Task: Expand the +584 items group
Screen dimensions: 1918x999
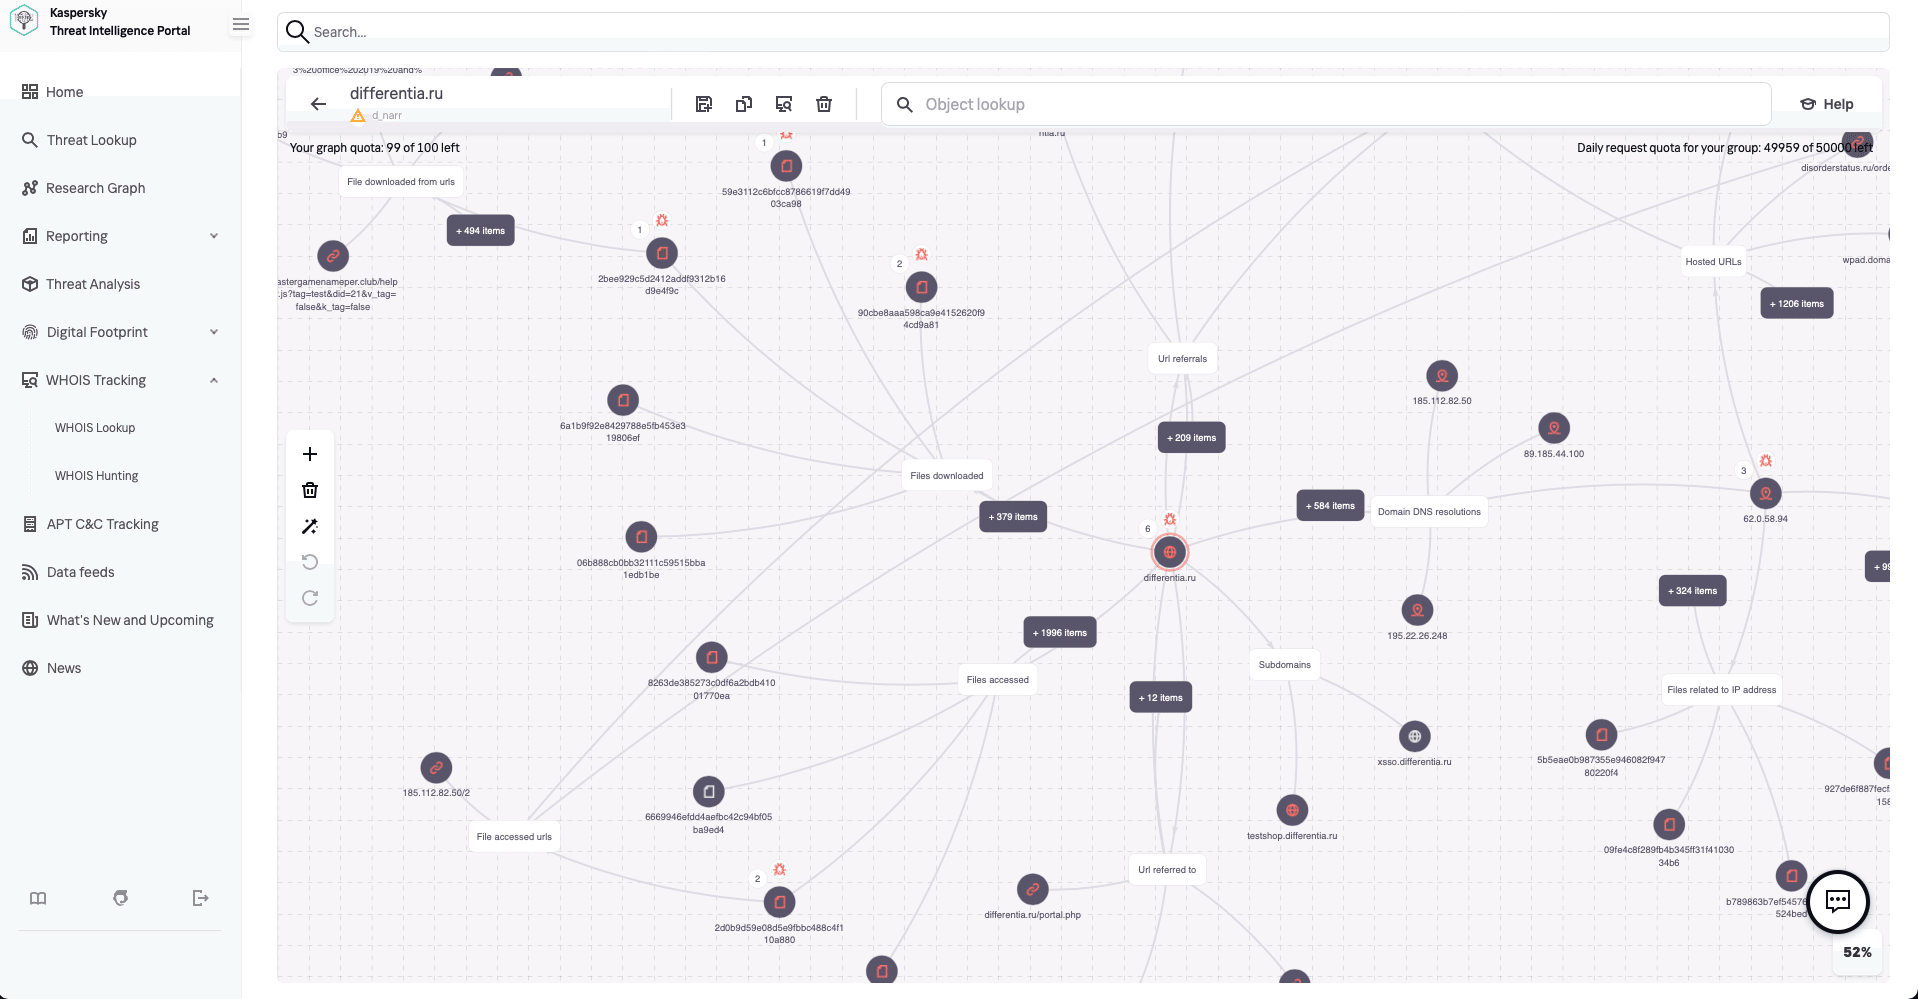Action: (x=1330, y=506)
